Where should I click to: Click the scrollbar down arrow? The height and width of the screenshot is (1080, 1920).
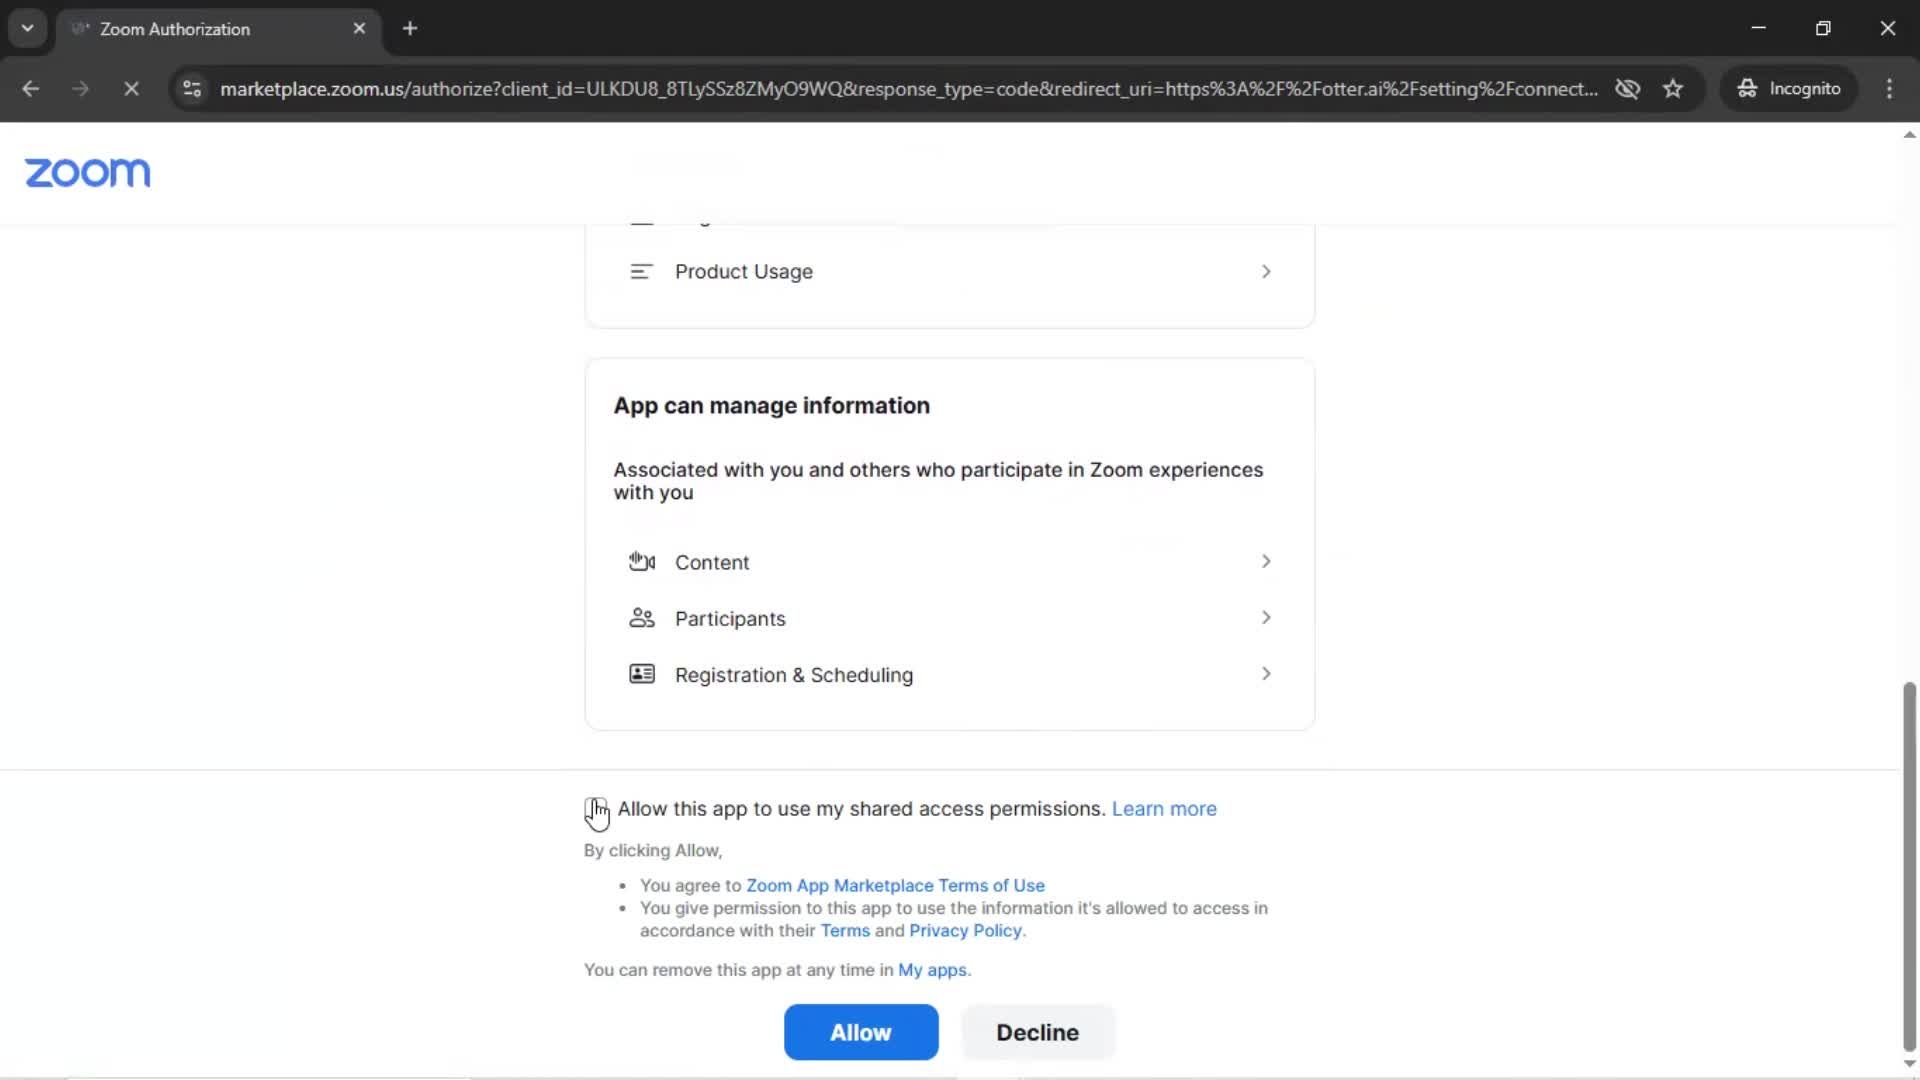(1909, 1064)
